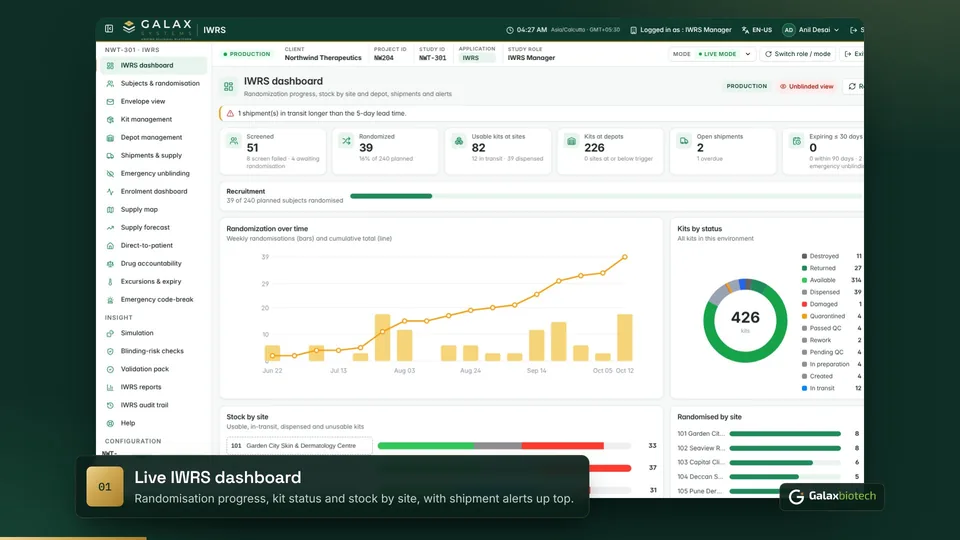Select 101 Garden City Skin & Dermatology Centre

pos(299,446)
